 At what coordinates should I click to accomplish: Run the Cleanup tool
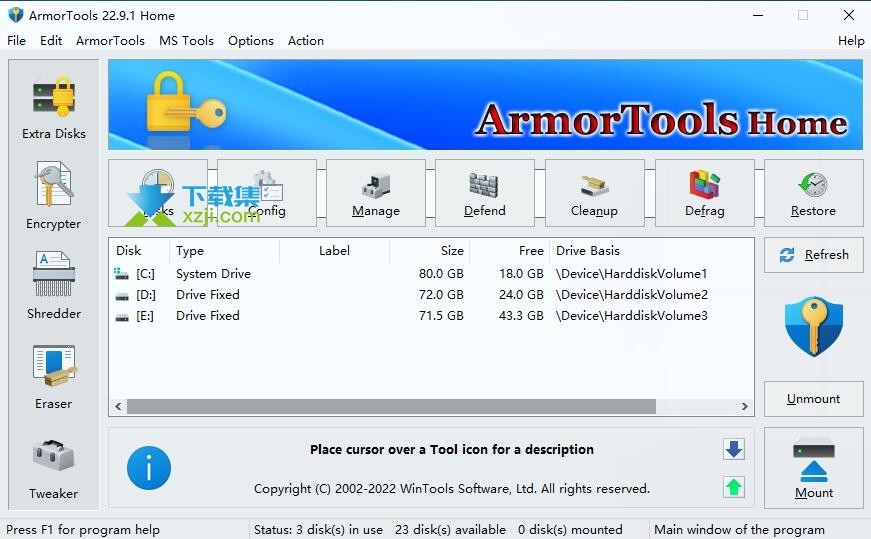[594, 193]
